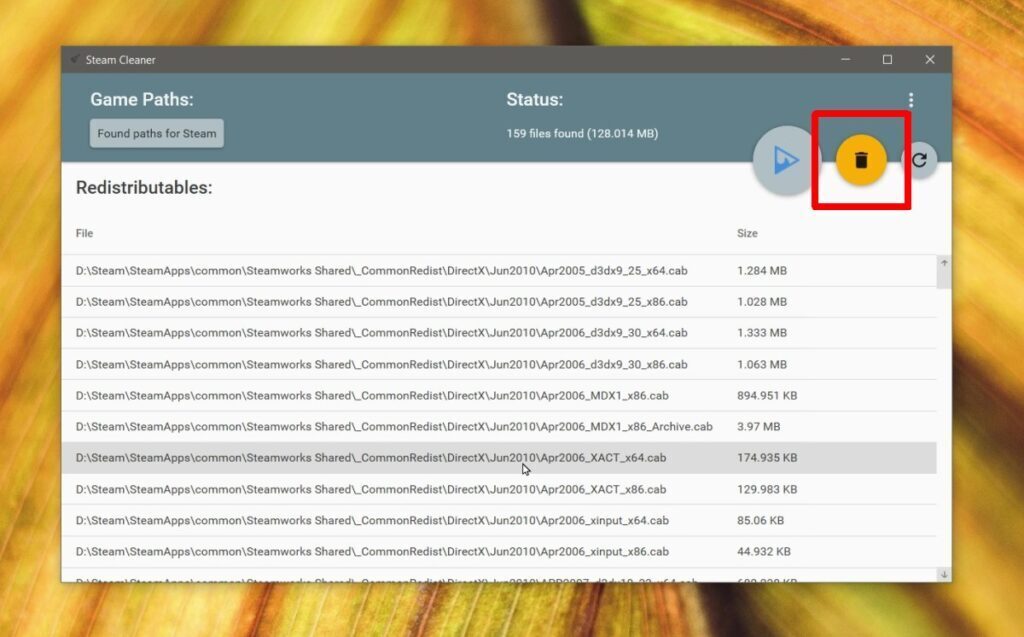
Task: Sort list by the Size column
Action: click(747, 233)
